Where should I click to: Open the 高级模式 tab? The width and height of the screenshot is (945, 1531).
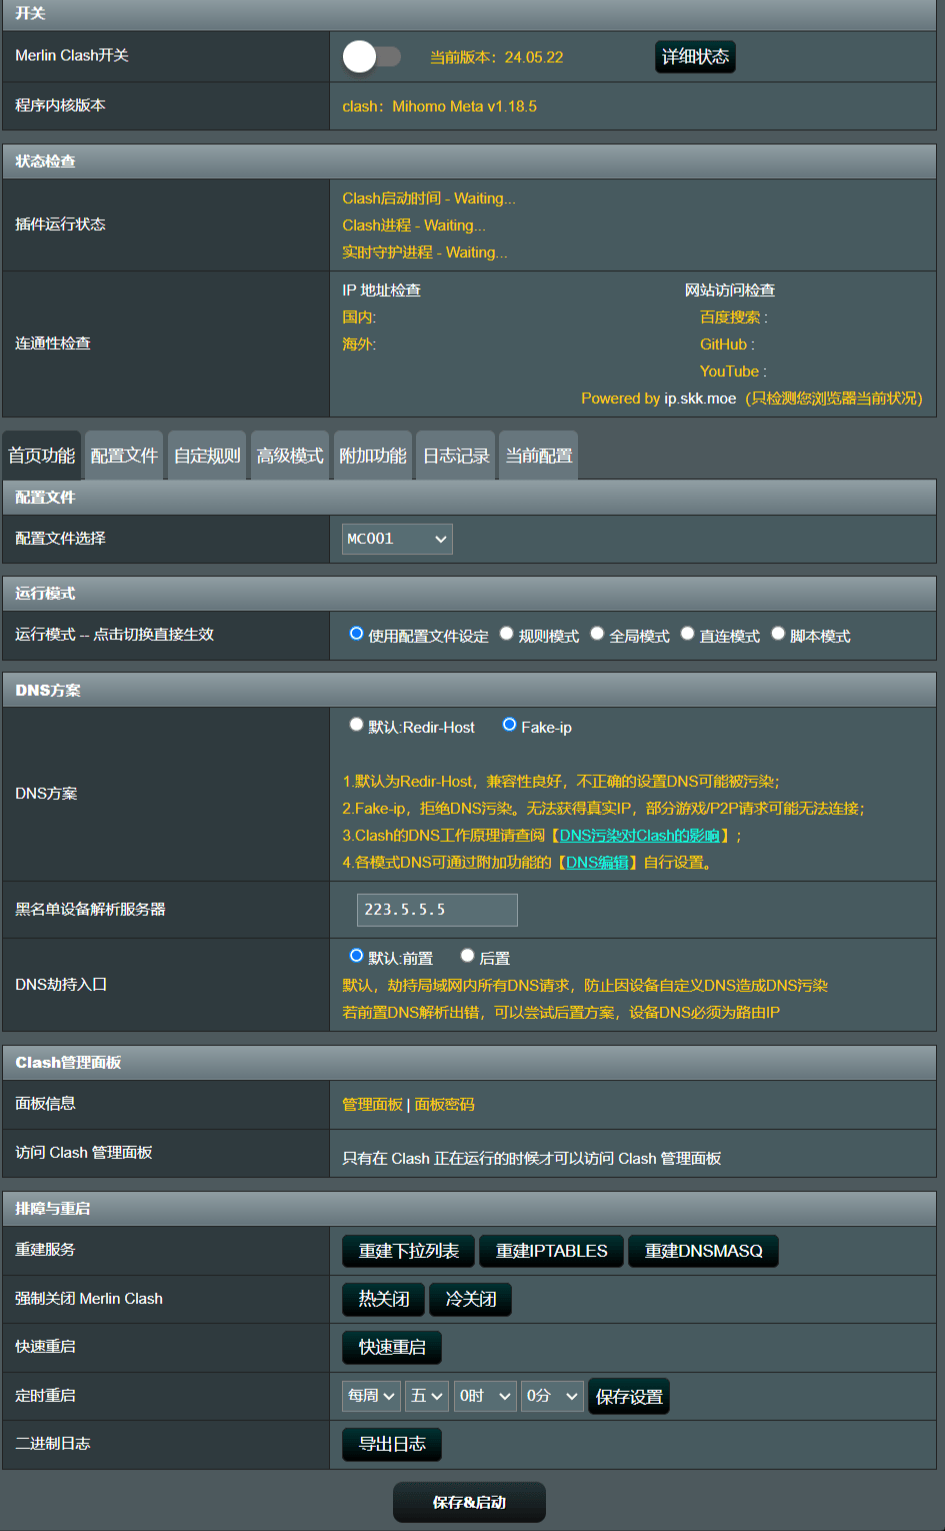coord(290,456)
